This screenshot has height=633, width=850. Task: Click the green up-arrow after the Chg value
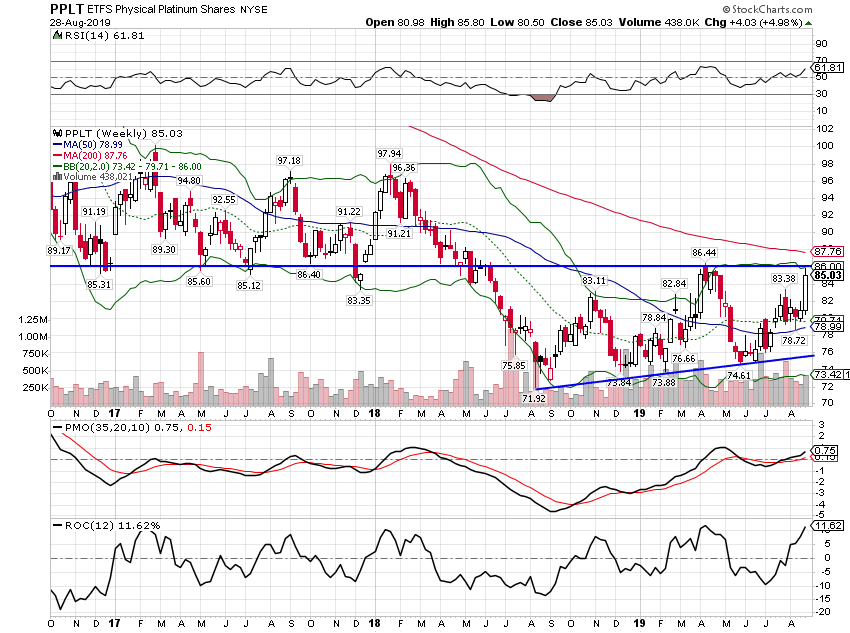click(808, 23)
